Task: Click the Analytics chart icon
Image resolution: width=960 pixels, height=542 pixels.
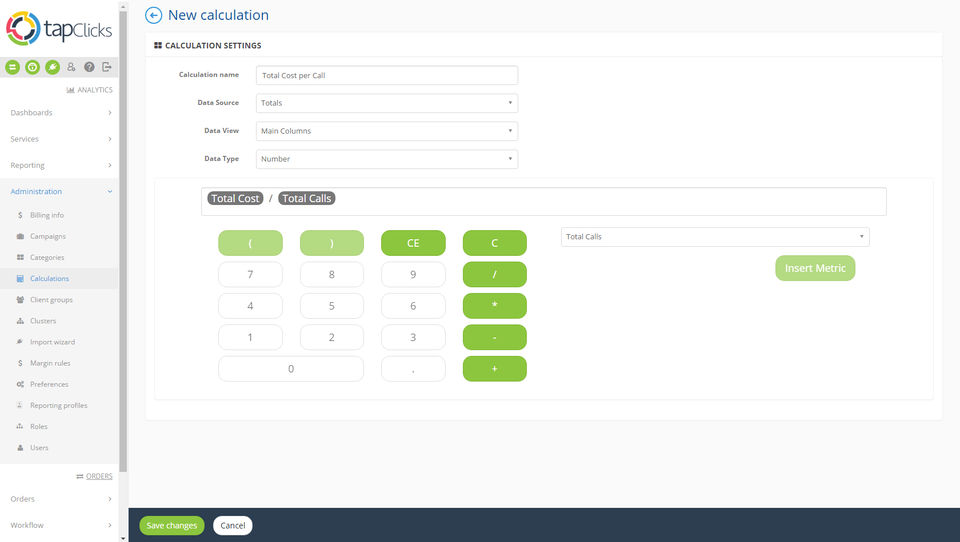Action: (x=70, y=90)
